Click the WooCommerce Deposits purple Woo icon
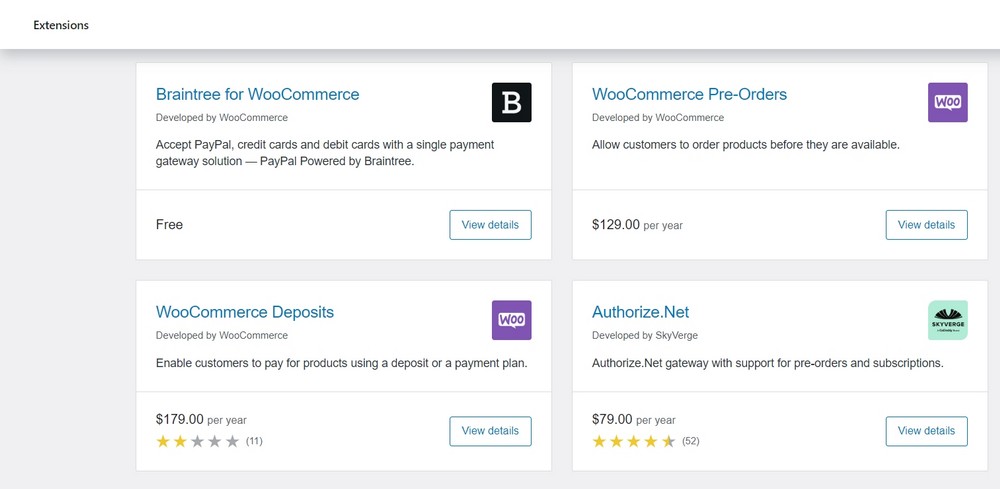Viewport: 1000px width, 489px height. coord(511,320)
